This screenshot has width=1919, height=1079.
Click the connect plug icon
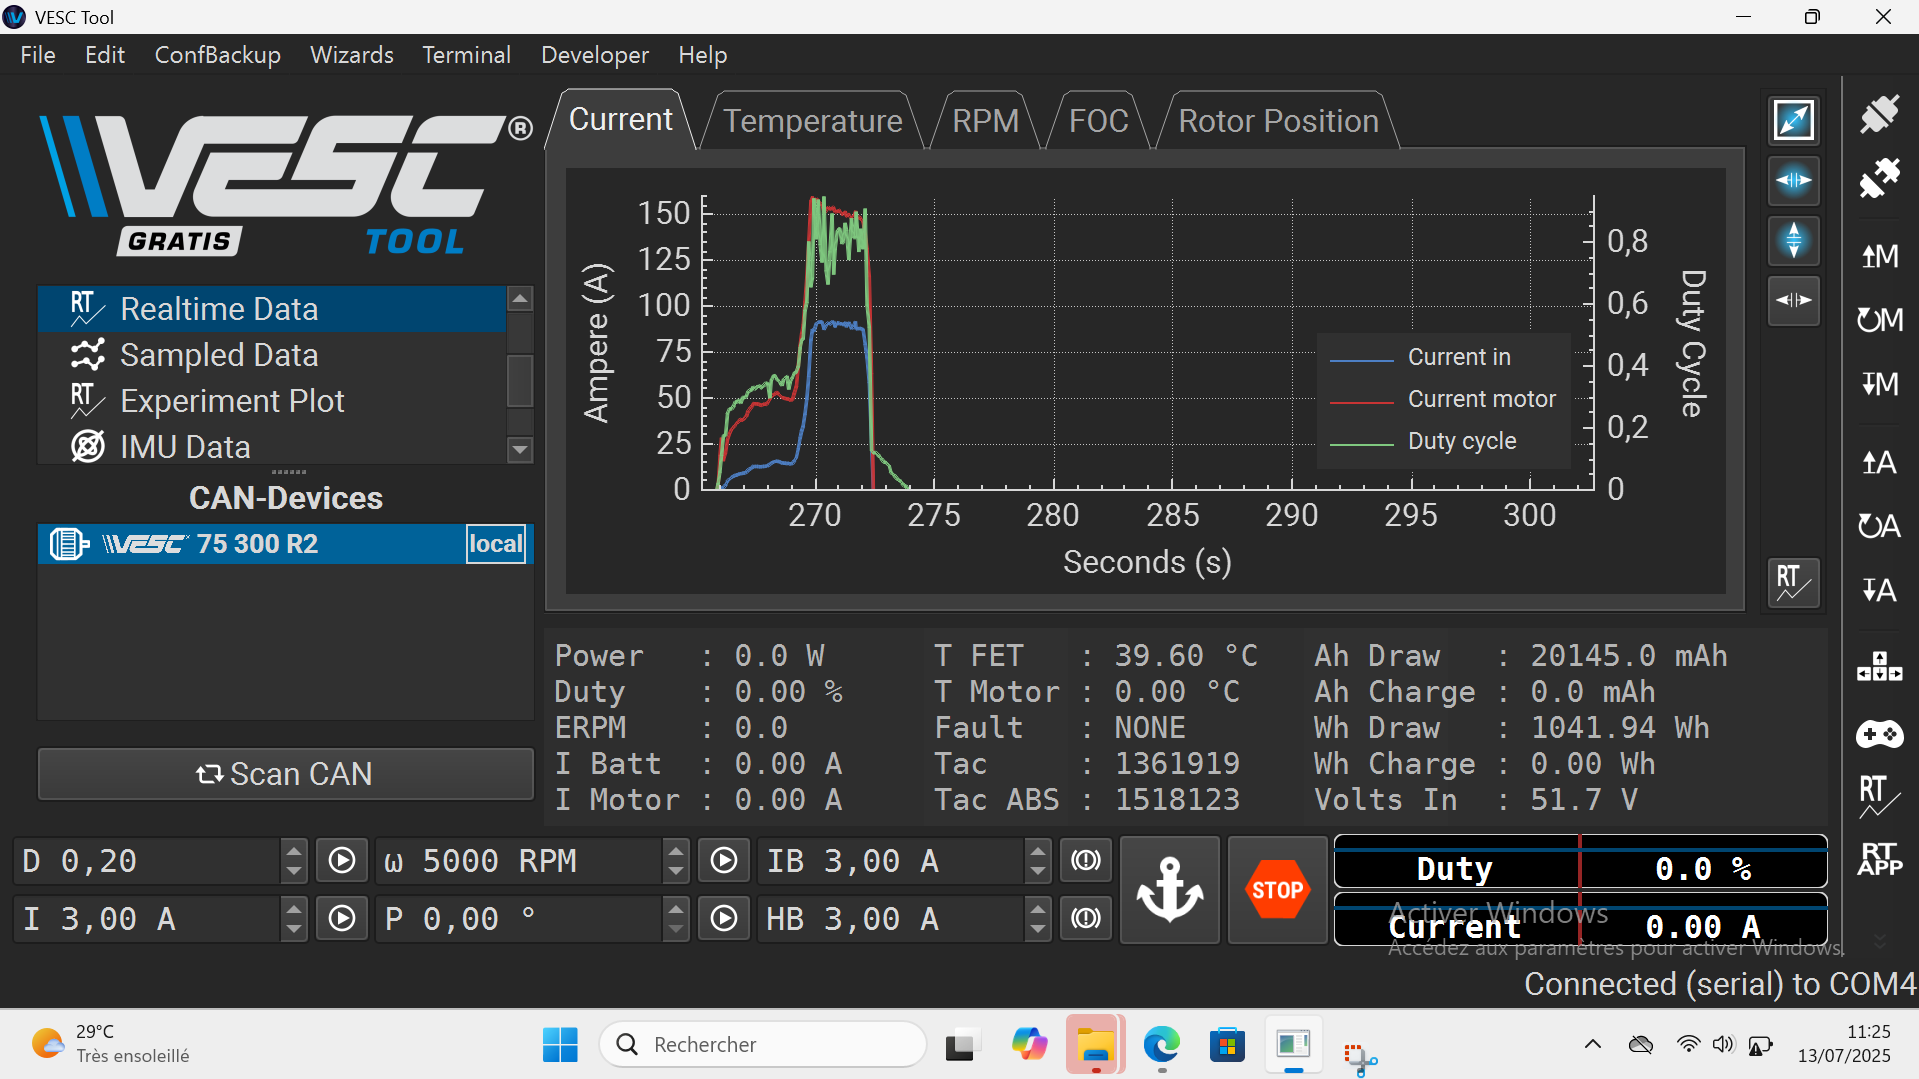[x=1879, y=114]
